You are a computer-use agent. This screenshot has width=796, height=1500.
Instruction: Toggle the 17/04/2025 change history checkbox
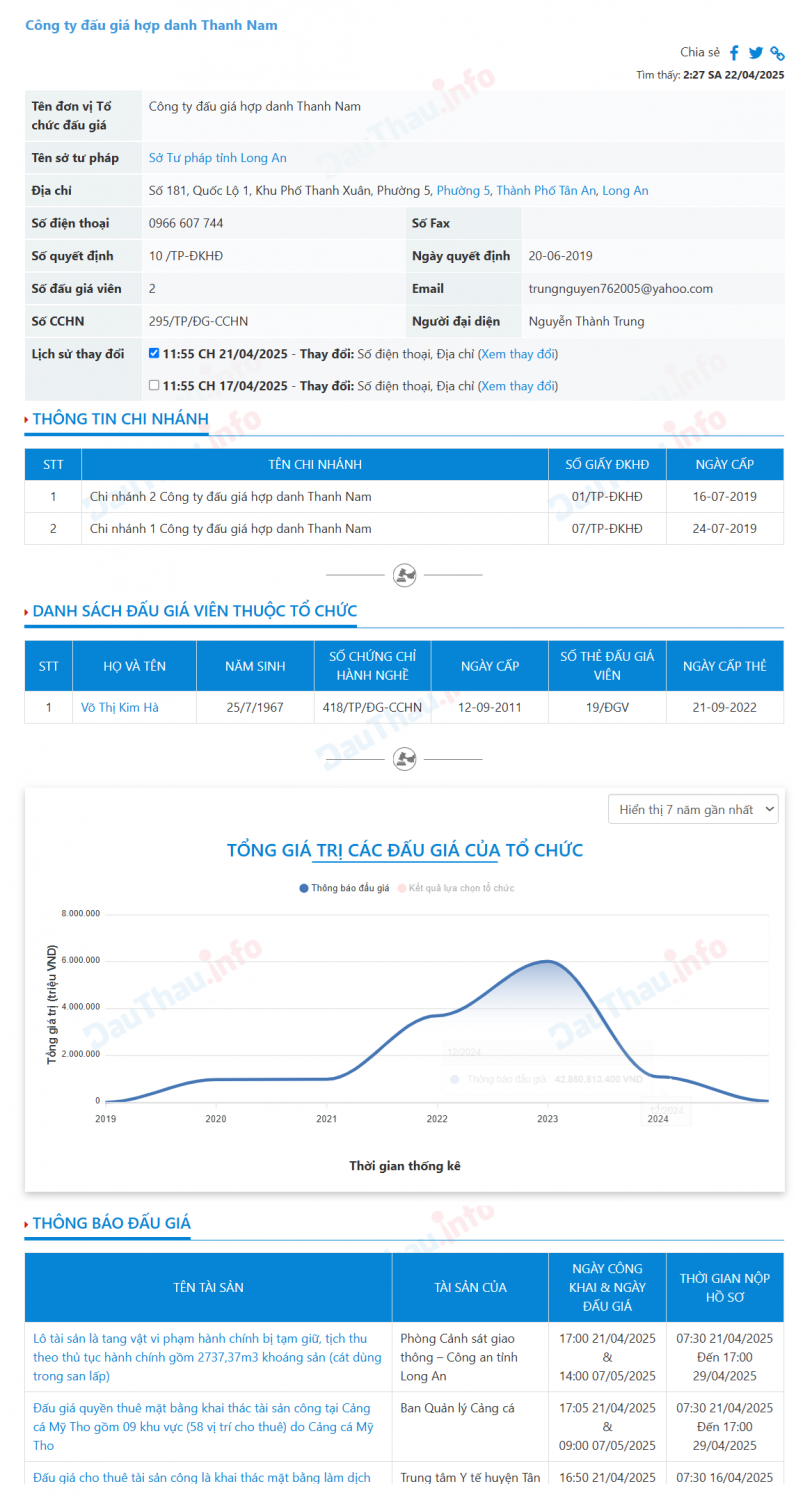[153, 385]
